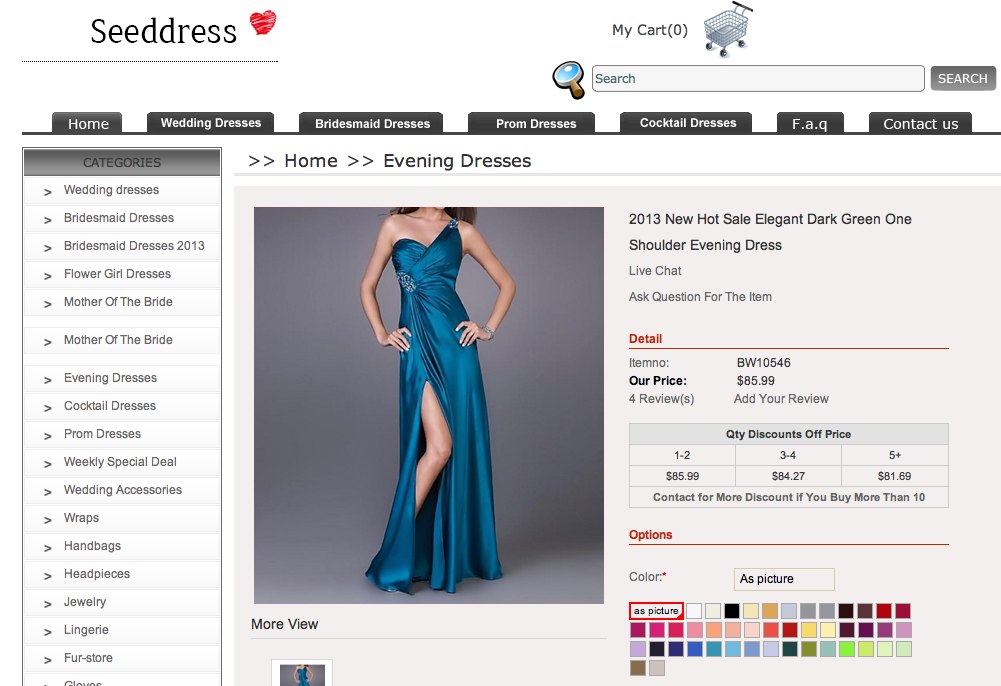The image size is (1001, 686).
Task: Select the 'as picture' color option
Action: 656,611
